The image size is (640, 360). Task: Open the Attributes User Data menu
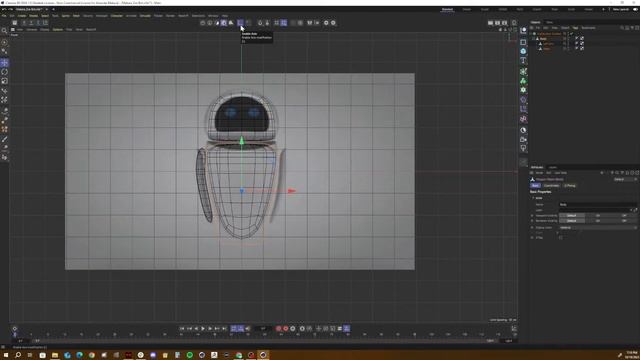pyautogui.click(x=560, y=173)
